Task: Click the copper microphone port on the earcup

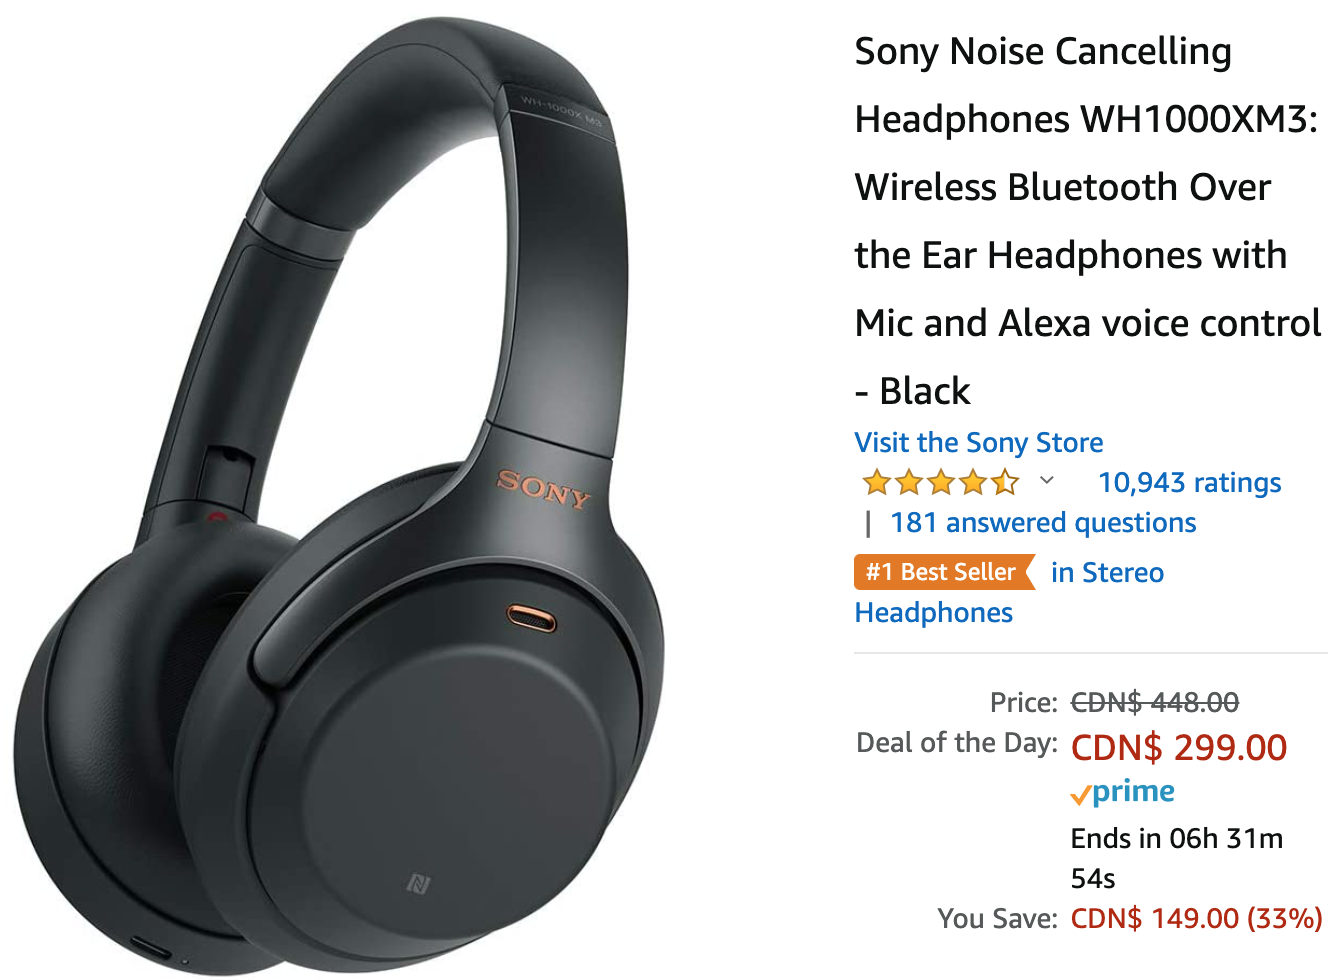Action: pyautogui.click(x=532, y=617)
